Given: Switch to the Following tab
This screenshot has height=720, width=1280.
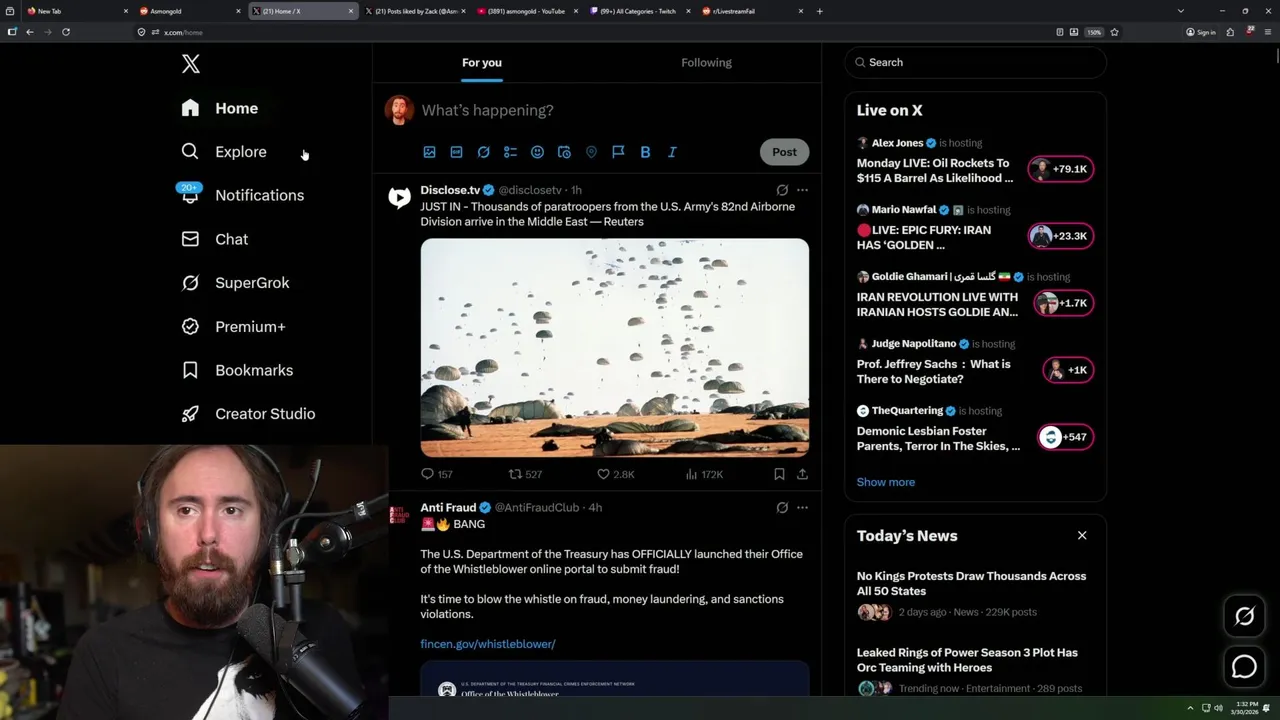Looking at the screenshot, I should click(x=706, y=62).
